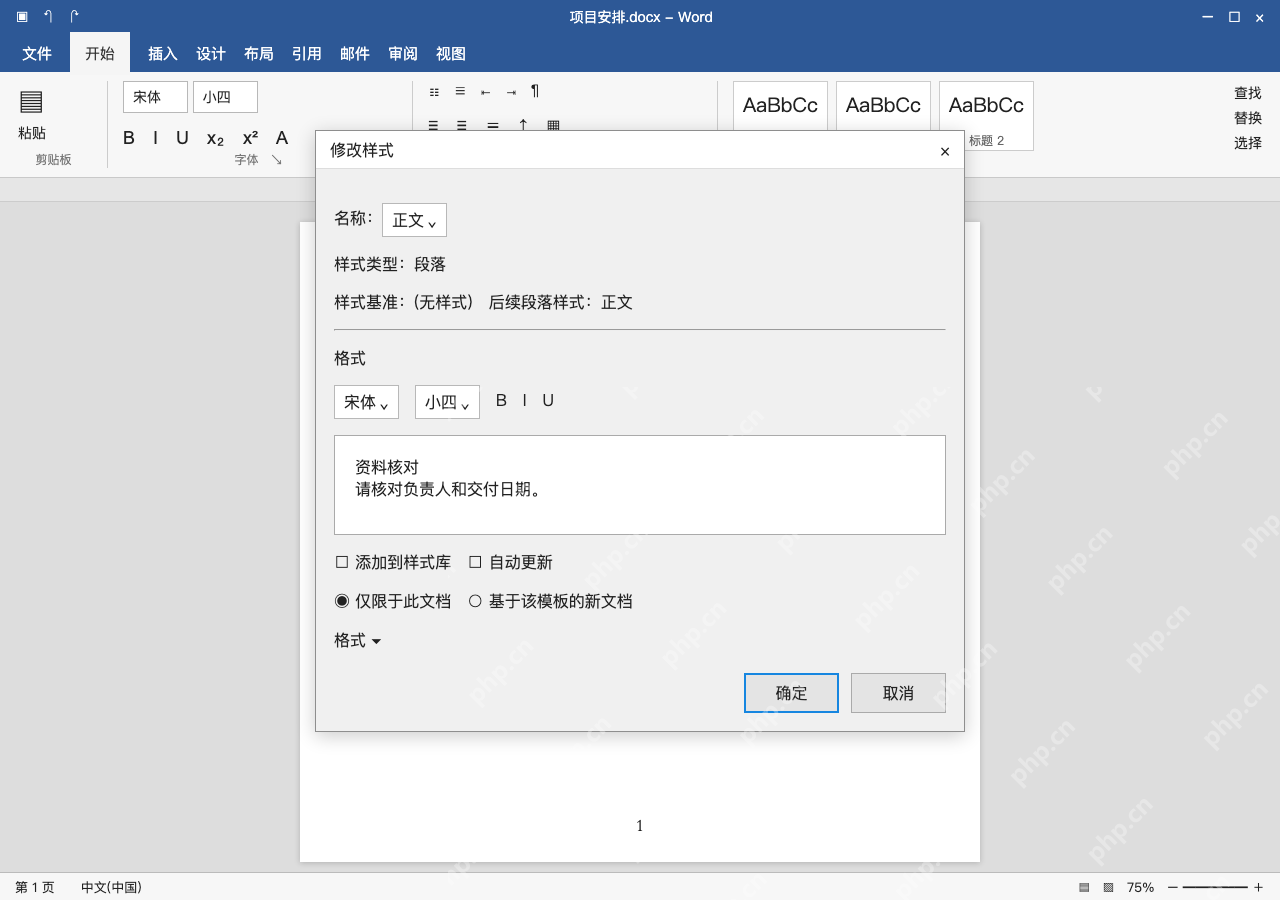Enable the 添加到样式库 checkbox
This screenshot has width=1280, height=900.
(342, 562)
